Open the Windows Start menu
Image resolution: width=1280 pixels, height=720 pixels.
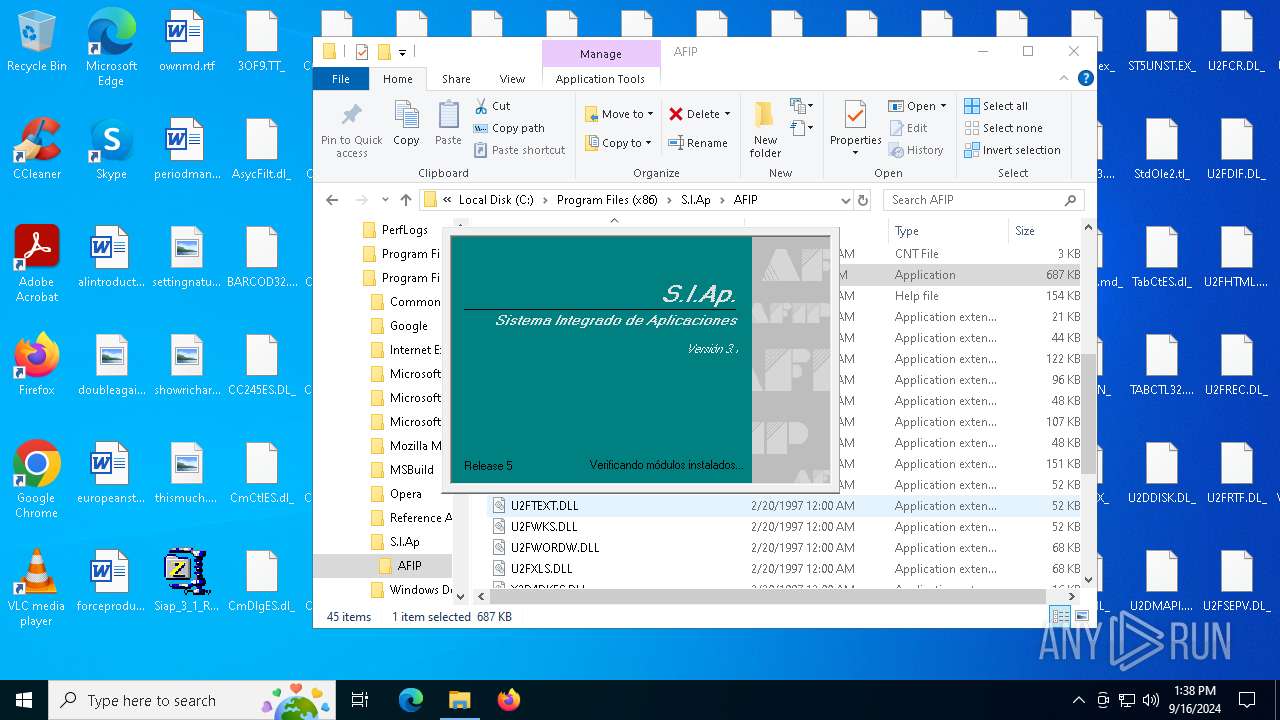tap(24, 700)
